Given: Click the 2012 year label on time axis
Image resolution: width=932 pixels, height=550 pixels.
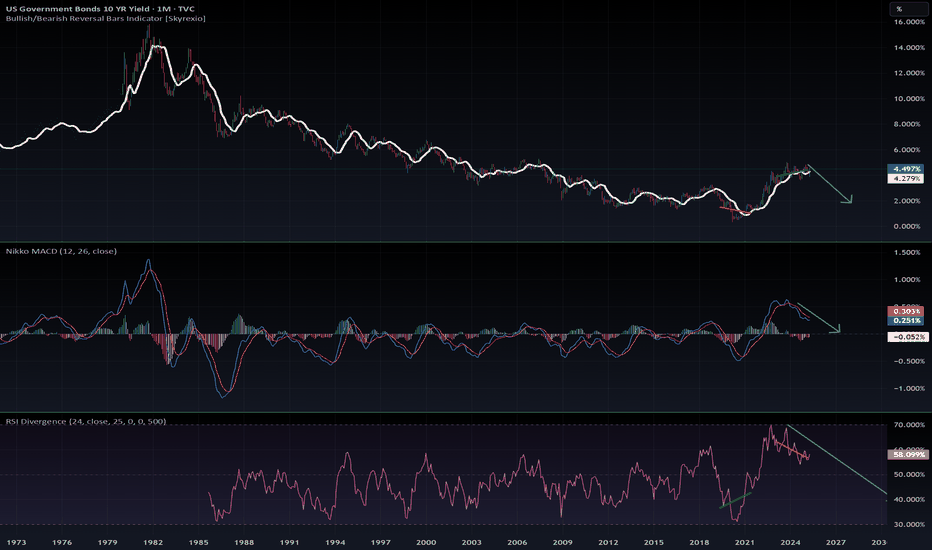Looking at the screenshot, I should pyautogui.click(x=608, y=542).
